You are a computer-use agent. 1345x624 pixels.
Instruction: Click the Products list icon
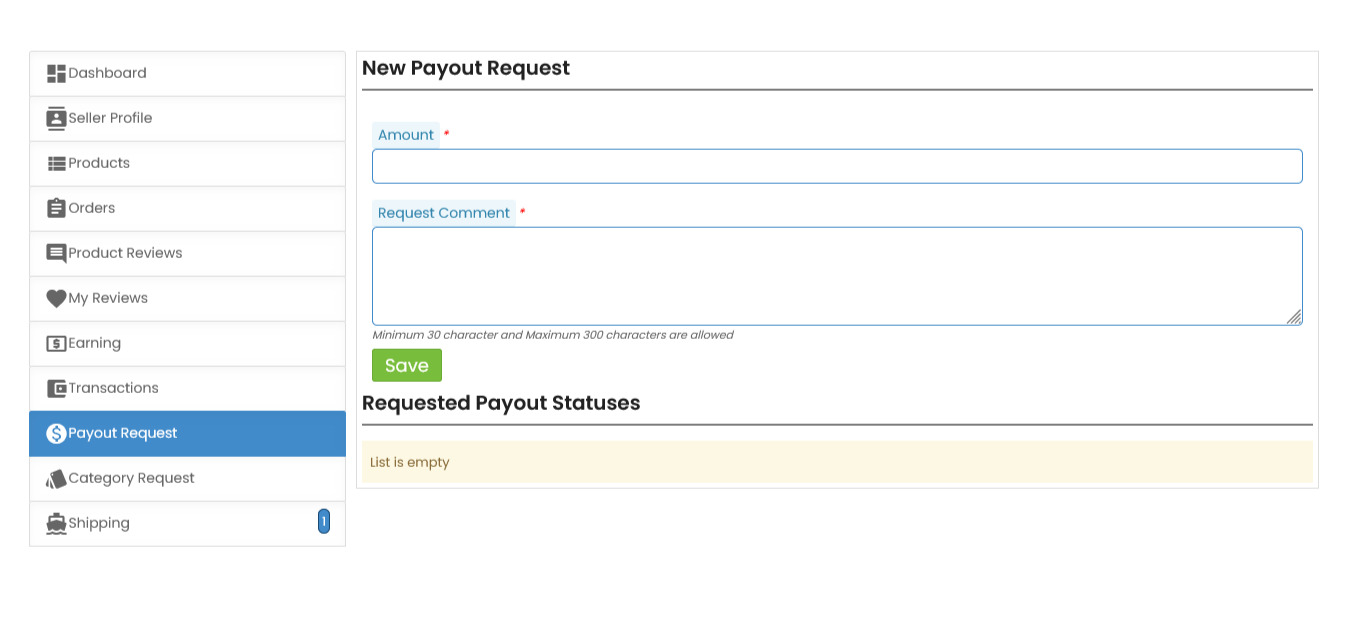tap(56, 163)
